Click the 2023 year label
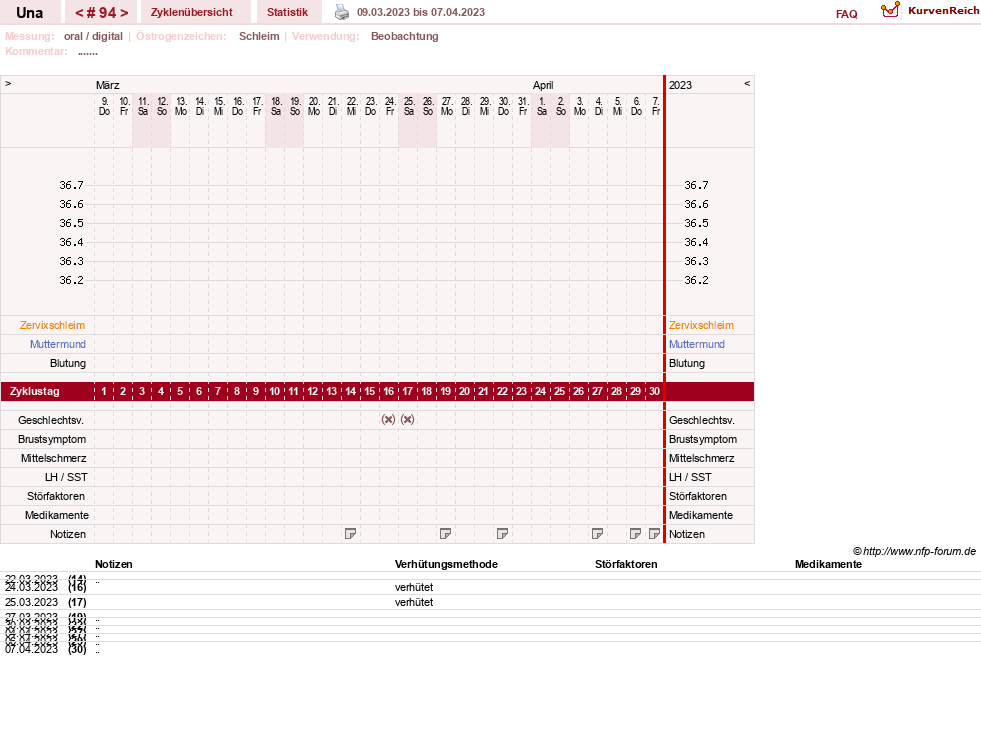Image resolution: width=981 pixels, height=743 pixels. point(680,85)
